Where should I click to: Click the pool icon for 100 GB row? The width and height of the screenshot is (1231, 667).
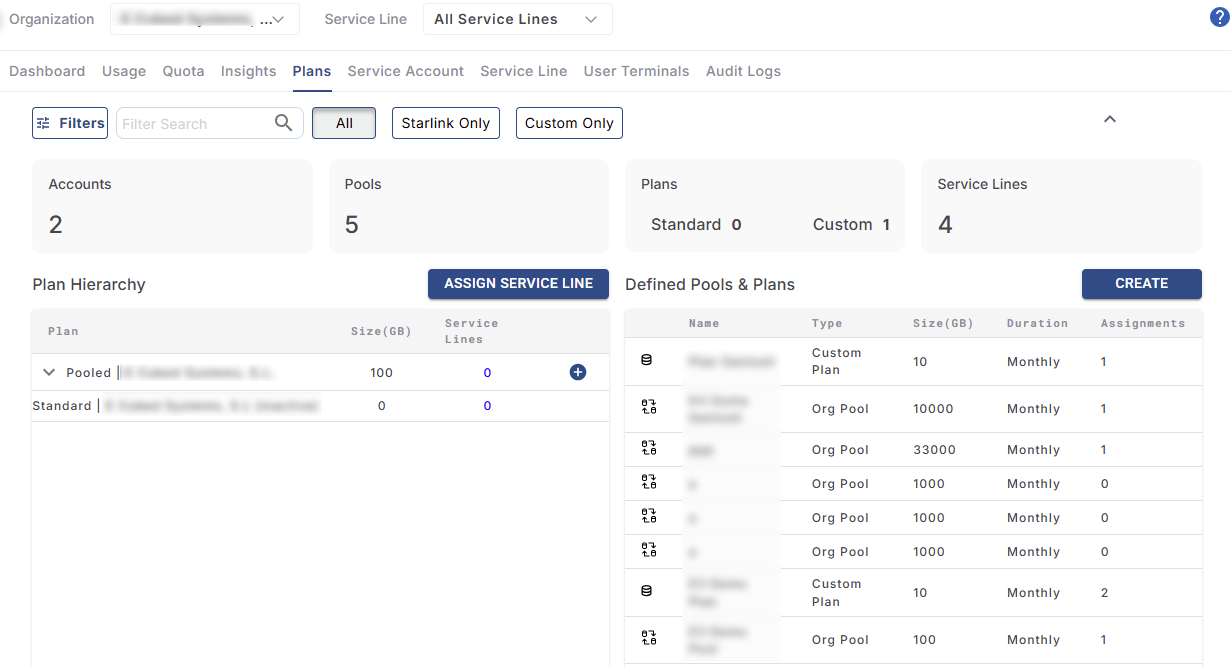pyautogui.click(x=648, y=639)
